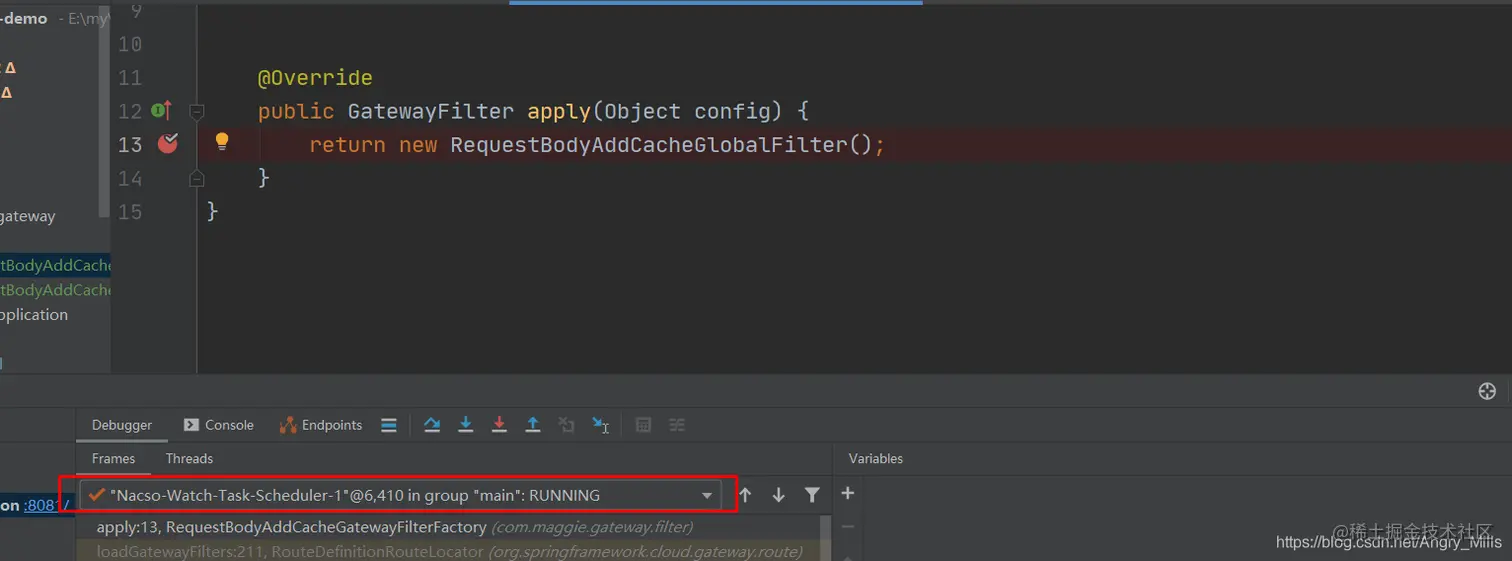
Task: Click the Force Step Into icon
Action: [499, 425]
